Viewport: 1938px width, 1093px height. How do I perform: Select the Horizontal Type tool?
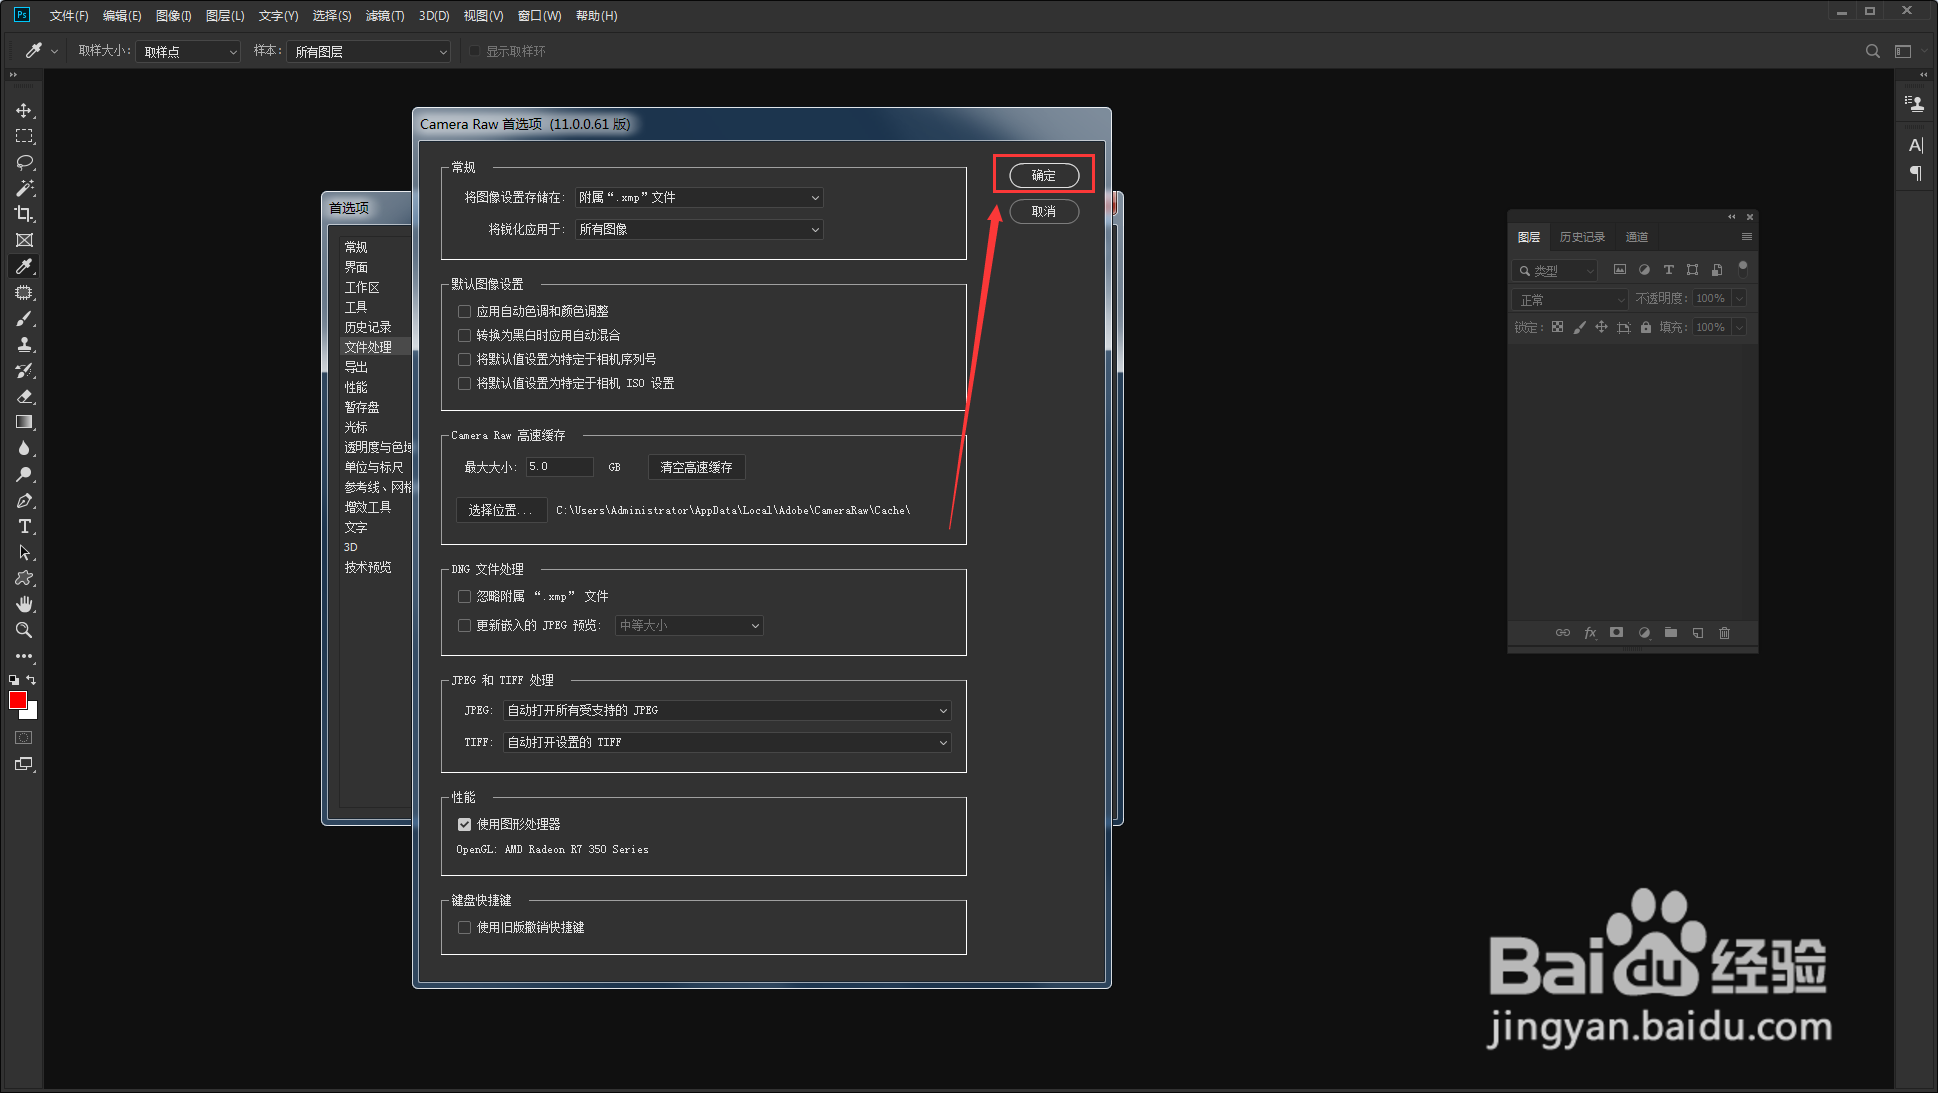click(24, 527)
